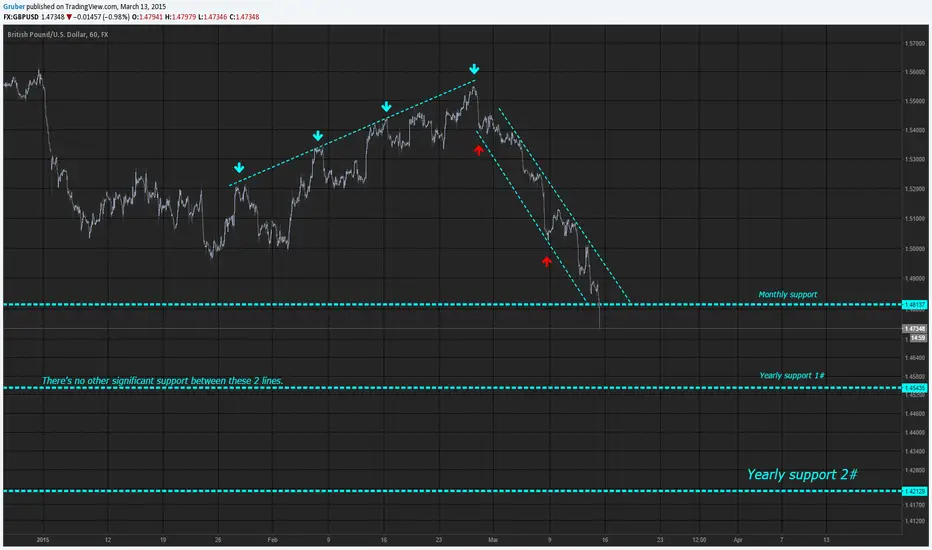Select the 'no other significant support' annotation
The height and width of the screenshot is (550, 932).
coord(162,381)
